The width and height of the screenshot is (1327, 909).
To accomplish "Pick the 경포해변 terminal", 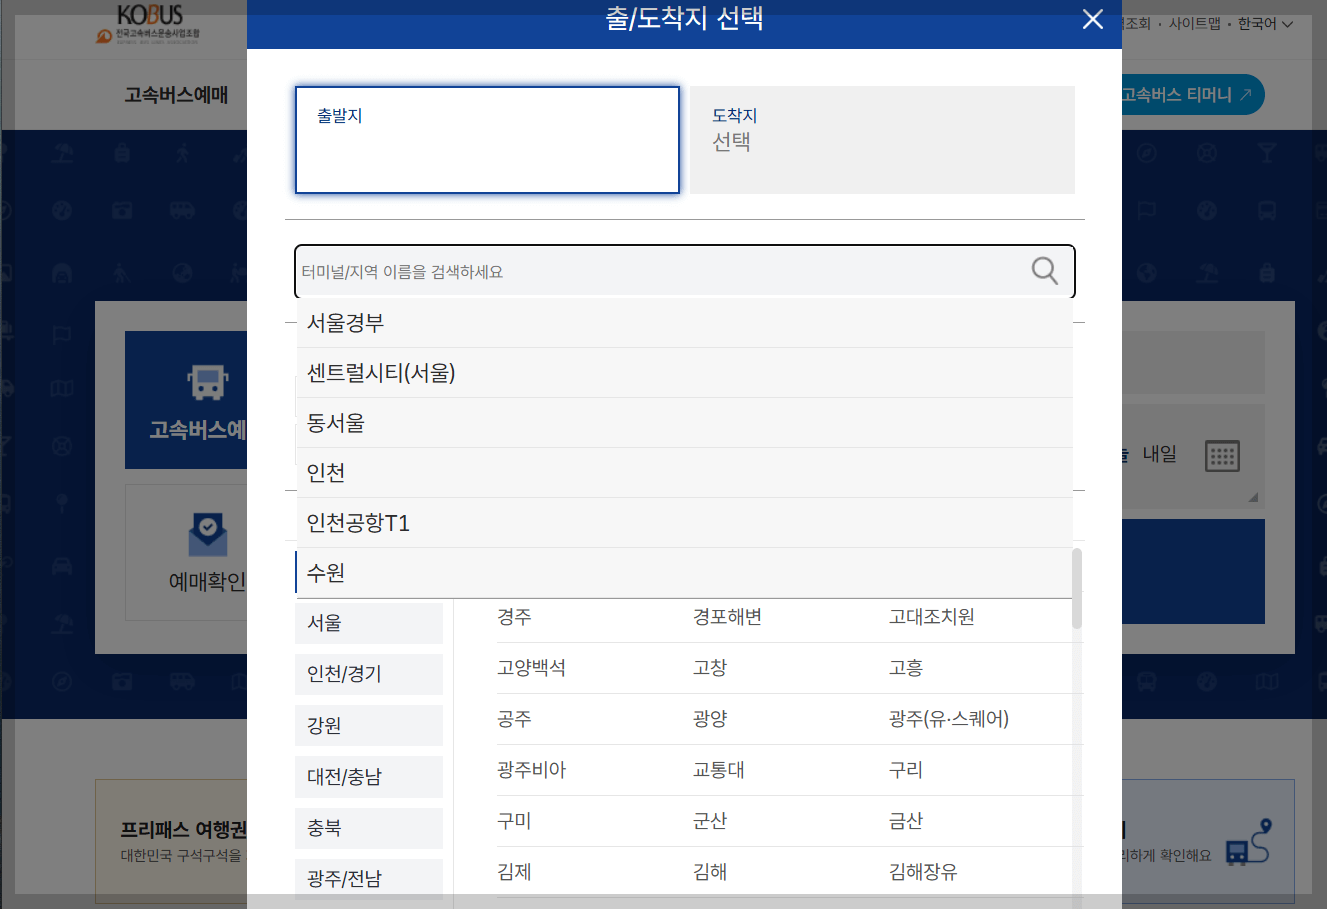I will coord(727,617).
